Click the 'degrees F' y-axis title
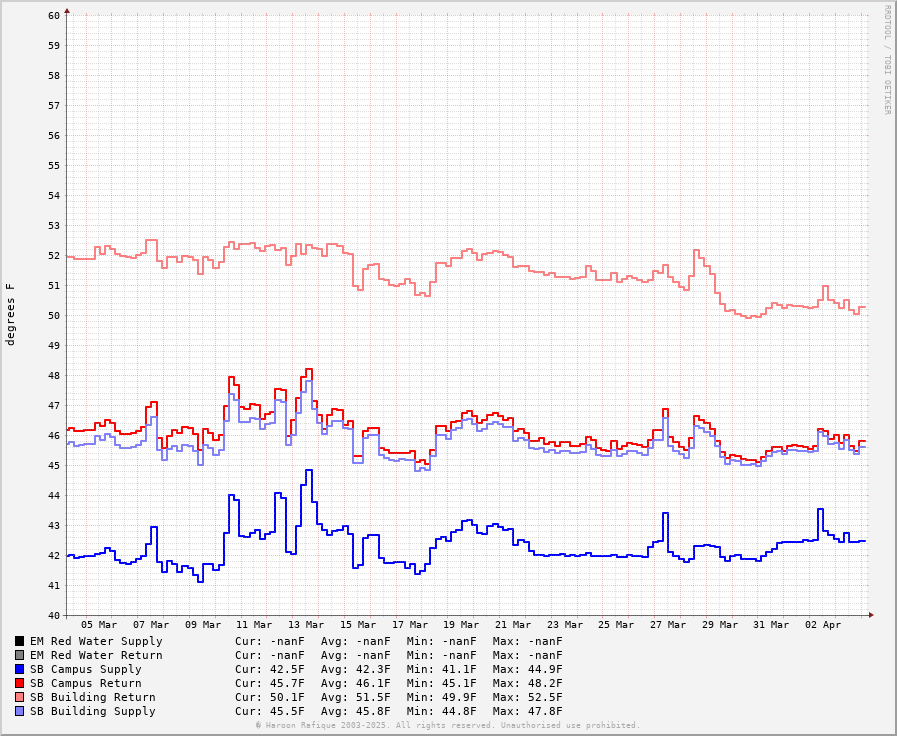This screenshot has height=736, width=897. [11, 314]
